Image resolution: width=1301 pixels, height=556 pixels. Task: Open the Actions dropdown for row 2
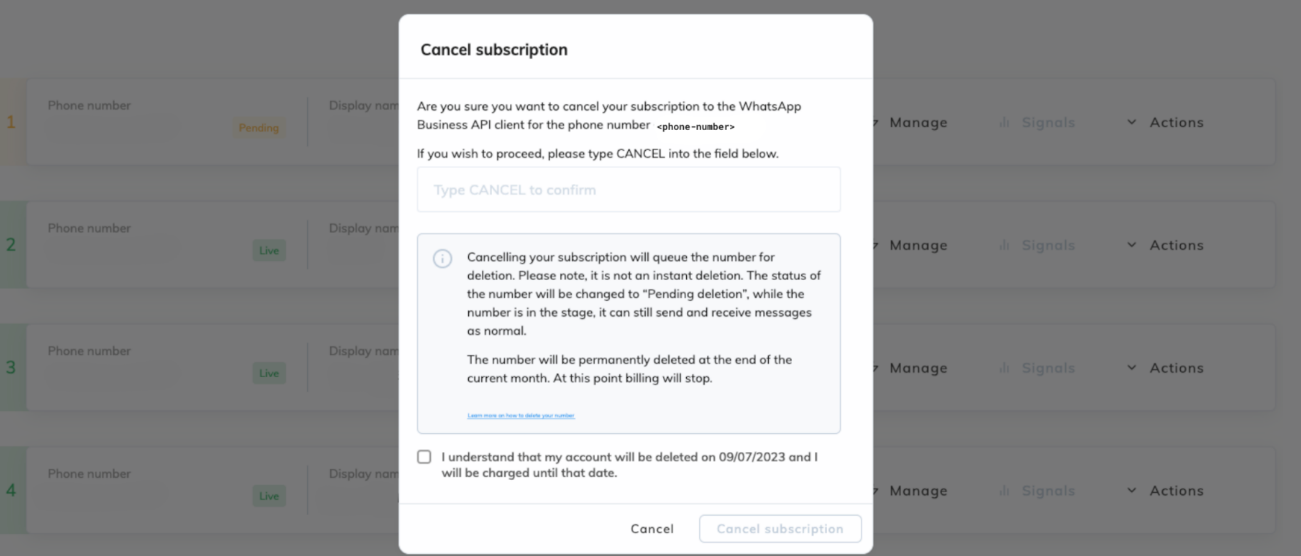click(1165, 246)
